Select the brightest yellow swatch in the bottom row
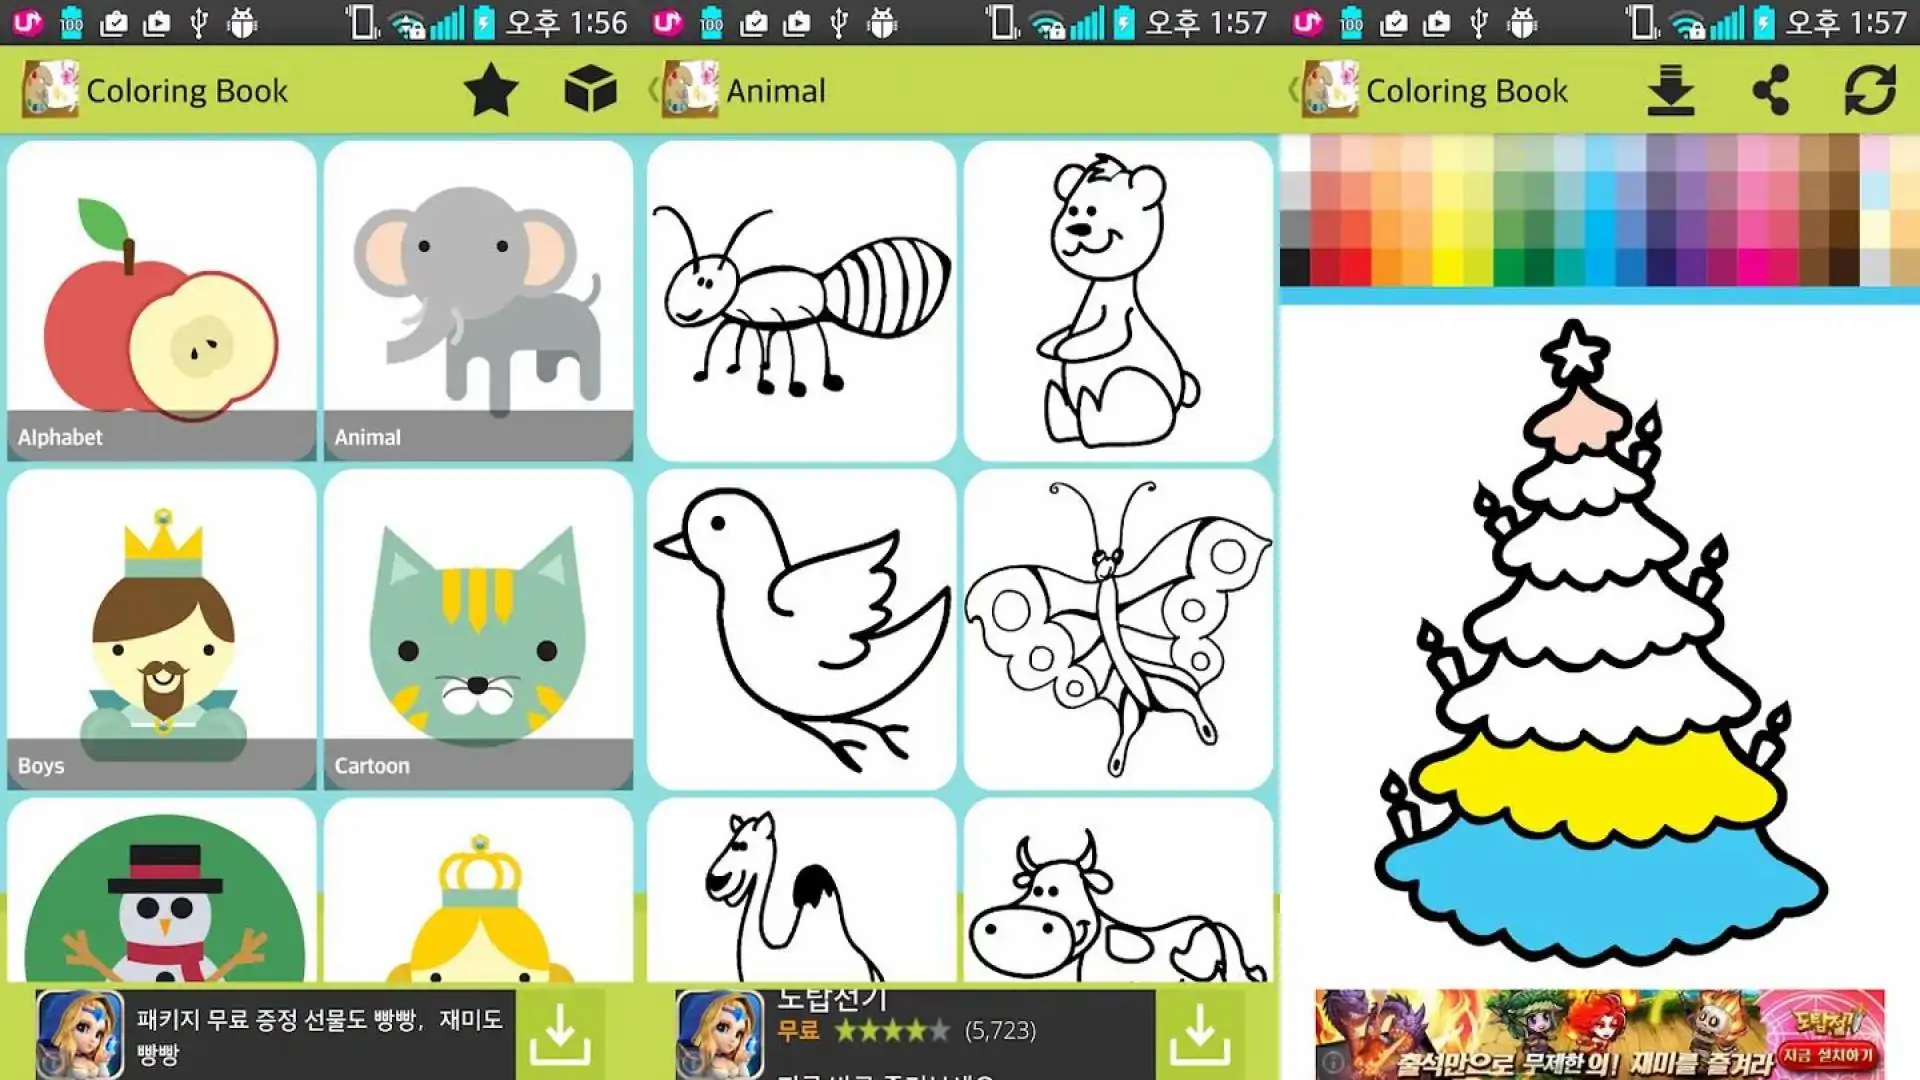The height and width of the screenshot is (1080, 1920). [1447, 267]
